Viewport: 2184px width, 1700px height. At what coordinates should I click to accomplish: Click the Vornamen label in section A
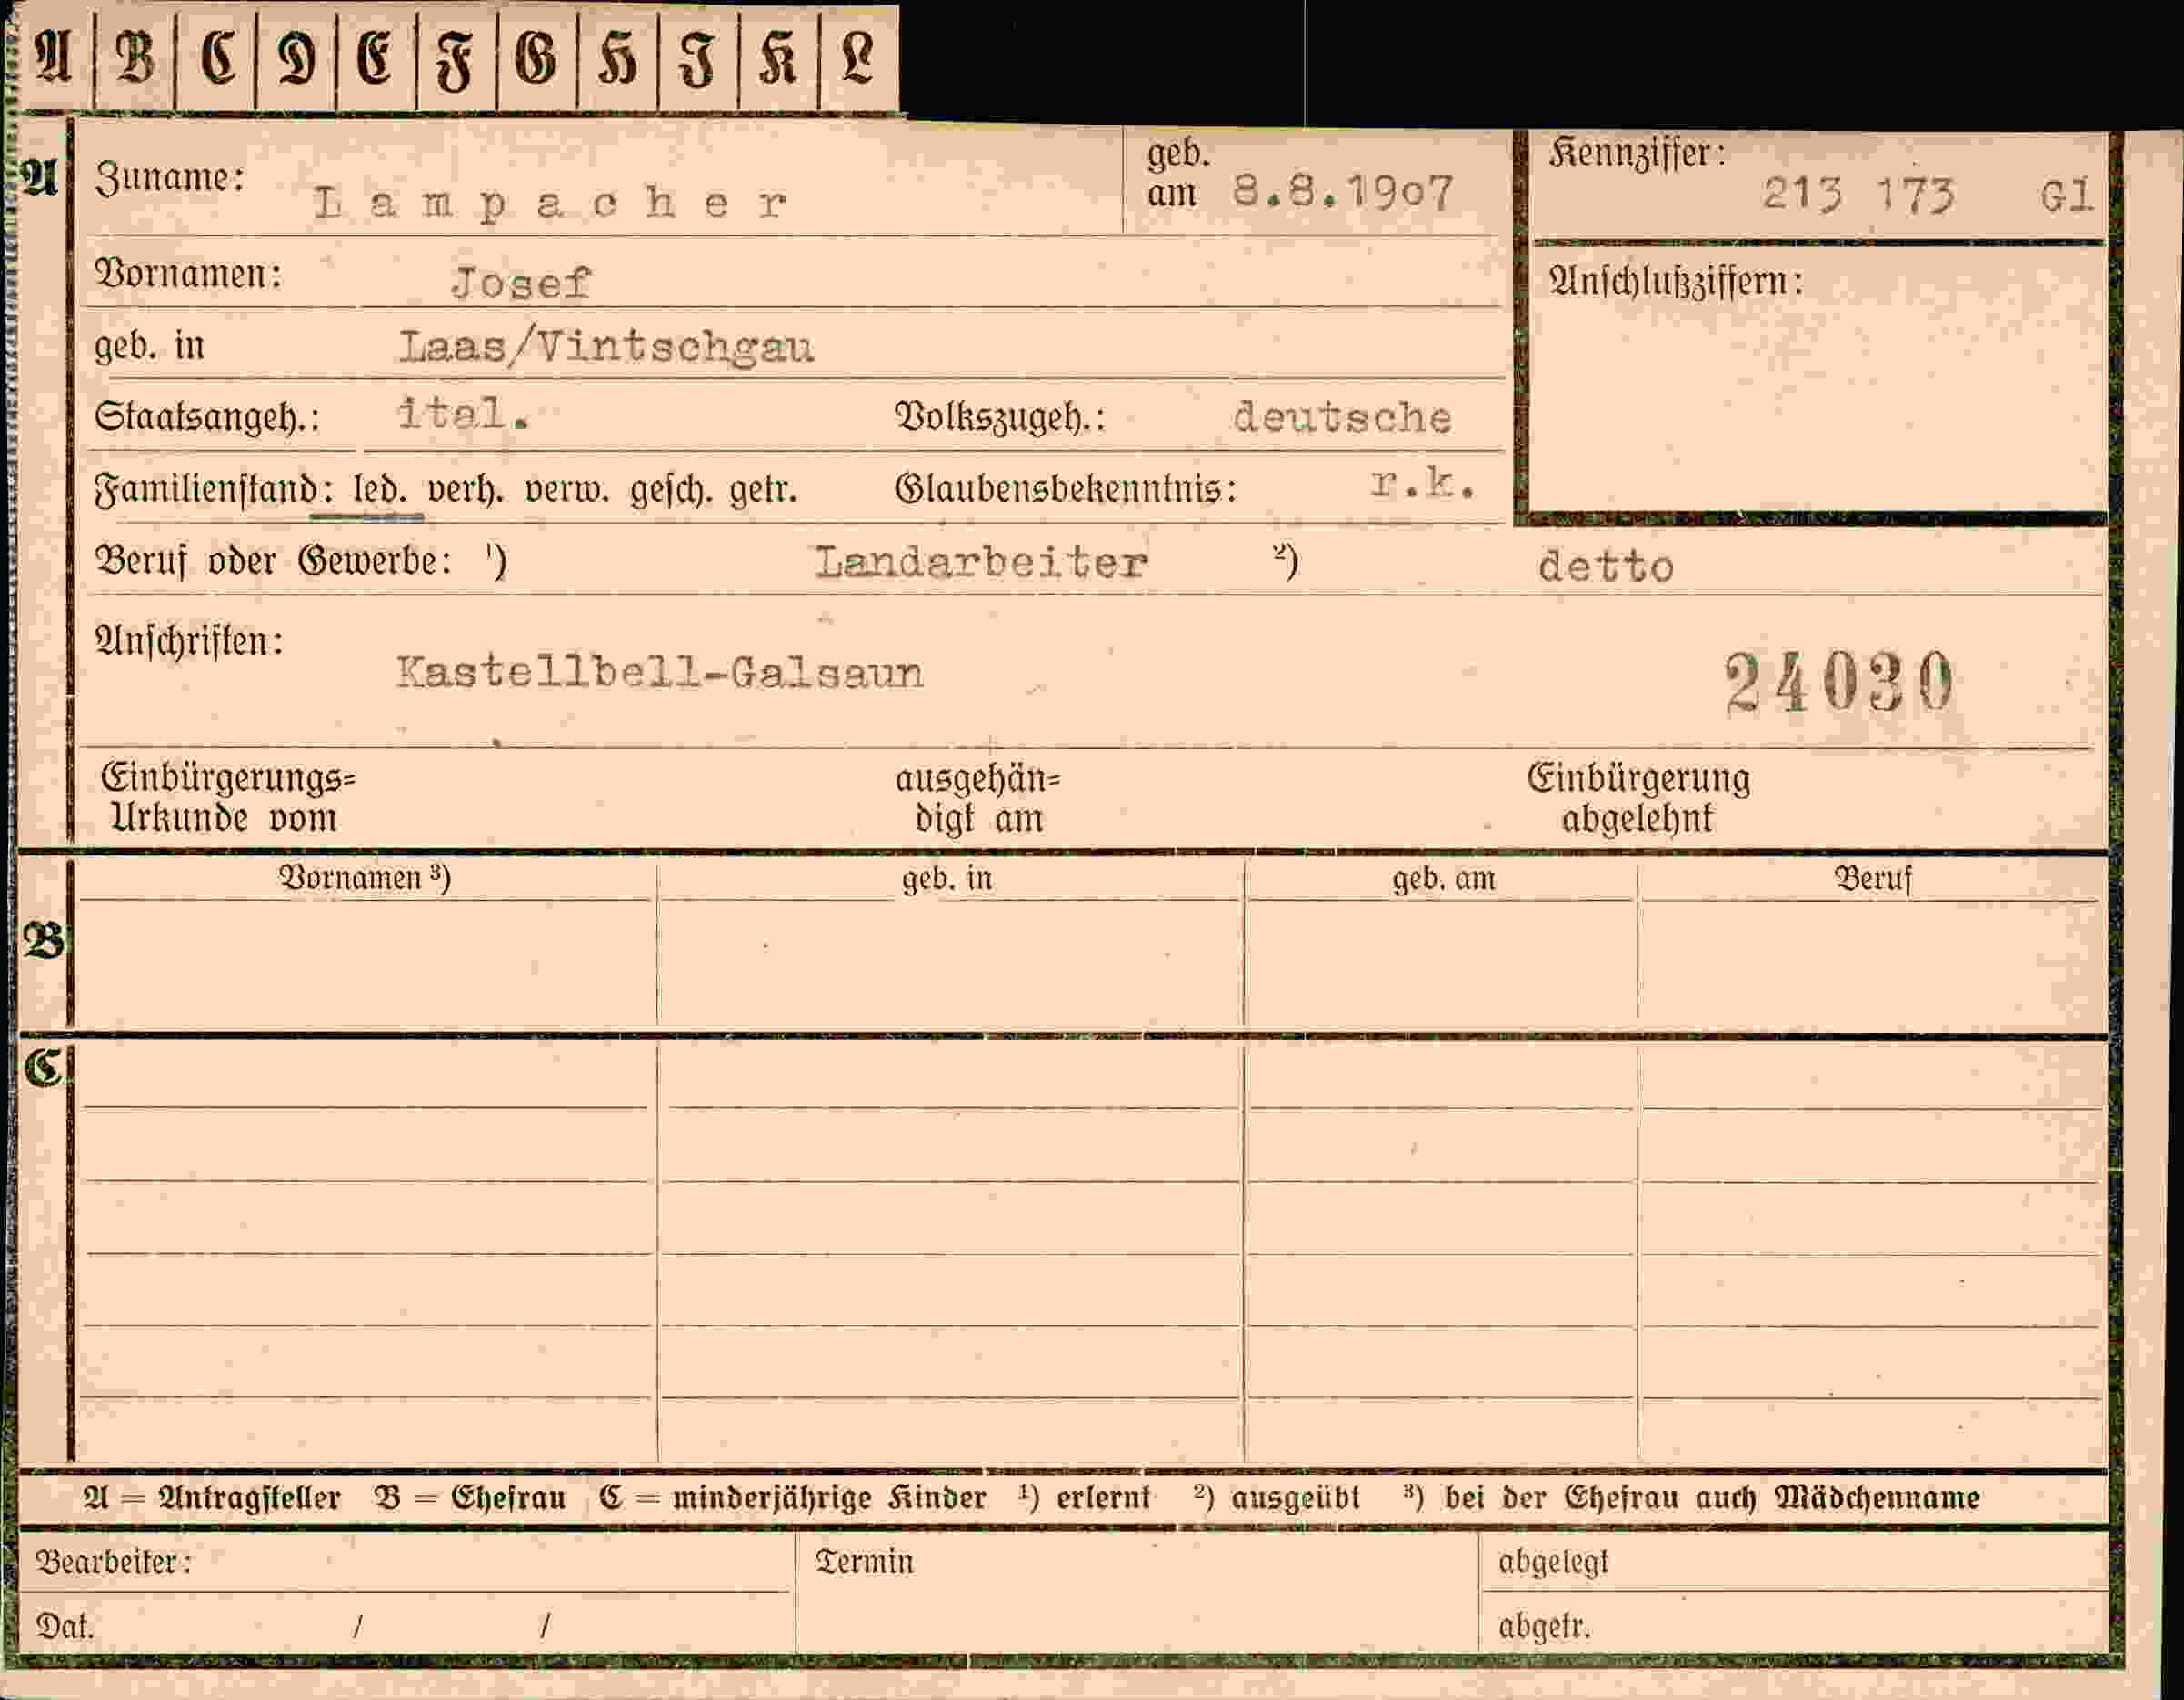click(188, 274)
